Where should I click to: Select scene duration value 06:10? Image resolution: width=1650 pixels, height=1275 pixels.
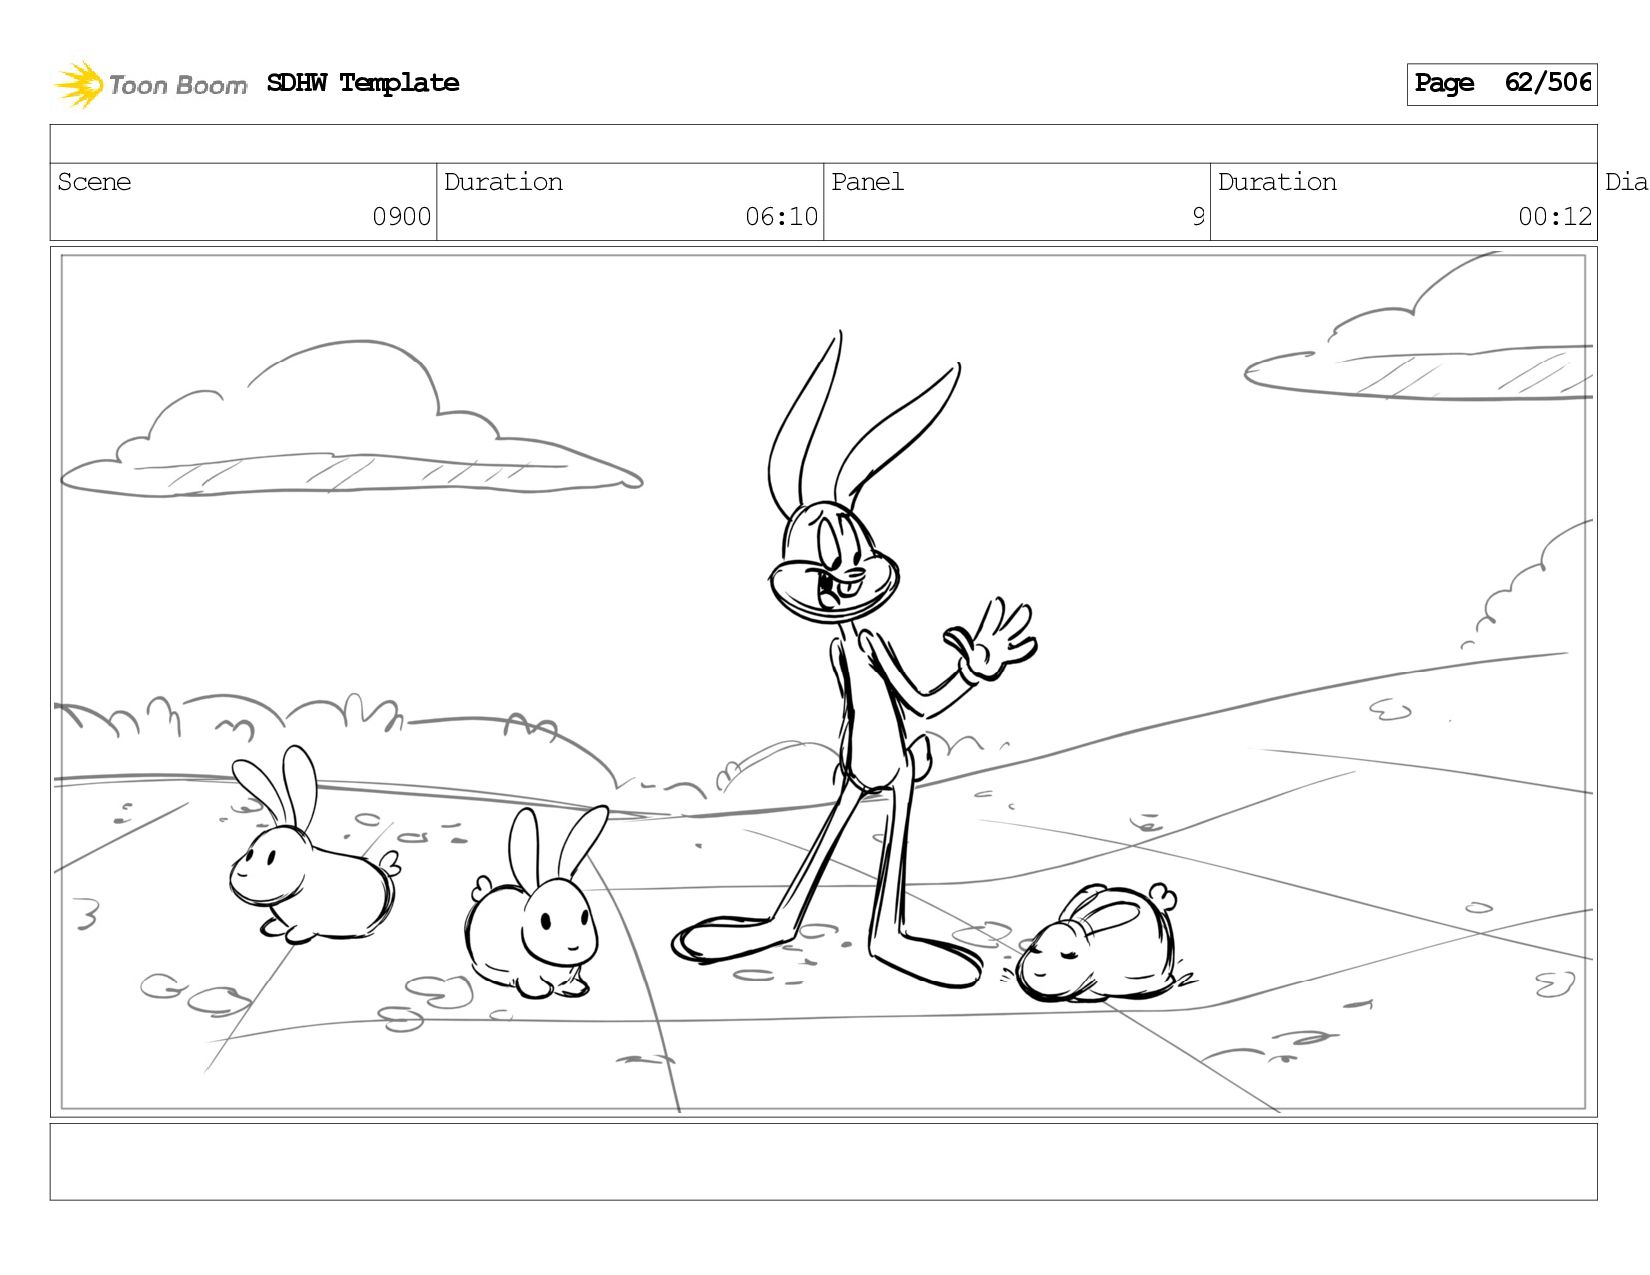pos(781,217)
